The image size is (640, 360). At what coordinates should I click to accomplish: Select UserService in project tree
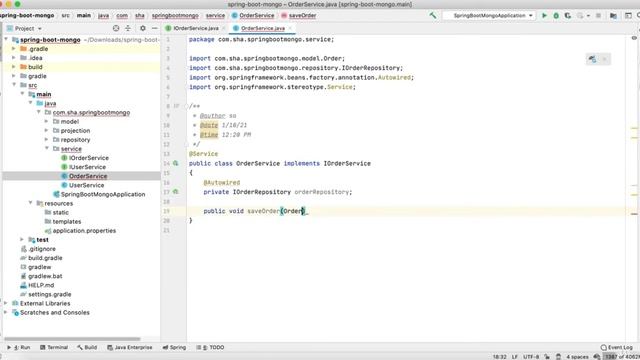(87, 185)
